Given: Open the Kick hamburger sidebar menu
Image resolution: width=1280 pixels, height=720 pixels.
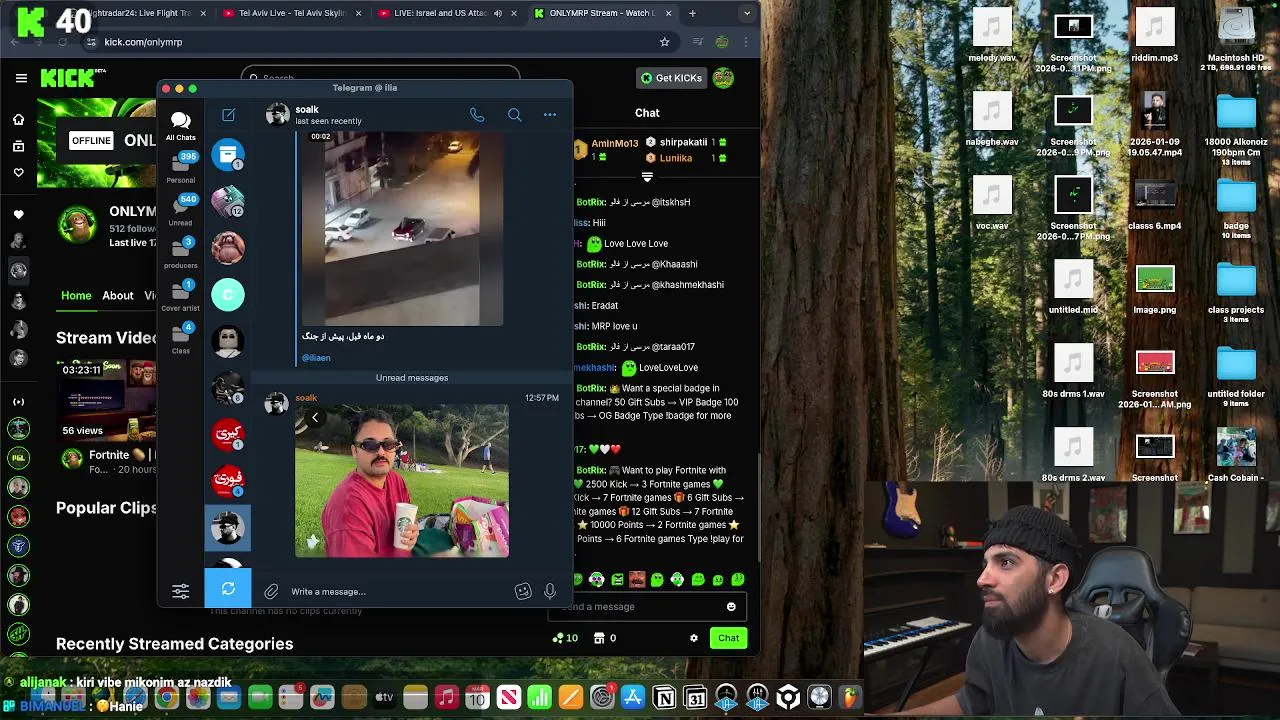Looking at the screenshot, I should click(x=21, y=78).
